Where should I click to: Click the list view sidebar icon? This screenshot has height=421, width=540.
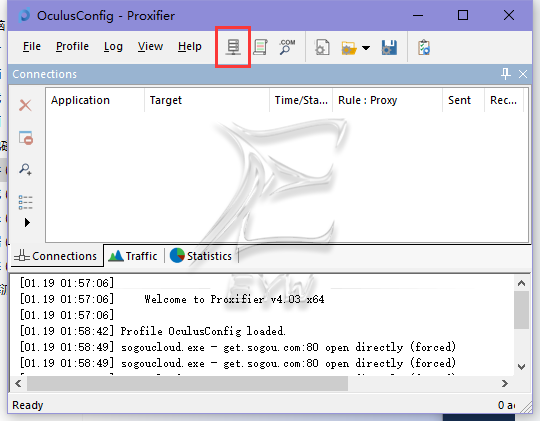(x=25, y=202)
